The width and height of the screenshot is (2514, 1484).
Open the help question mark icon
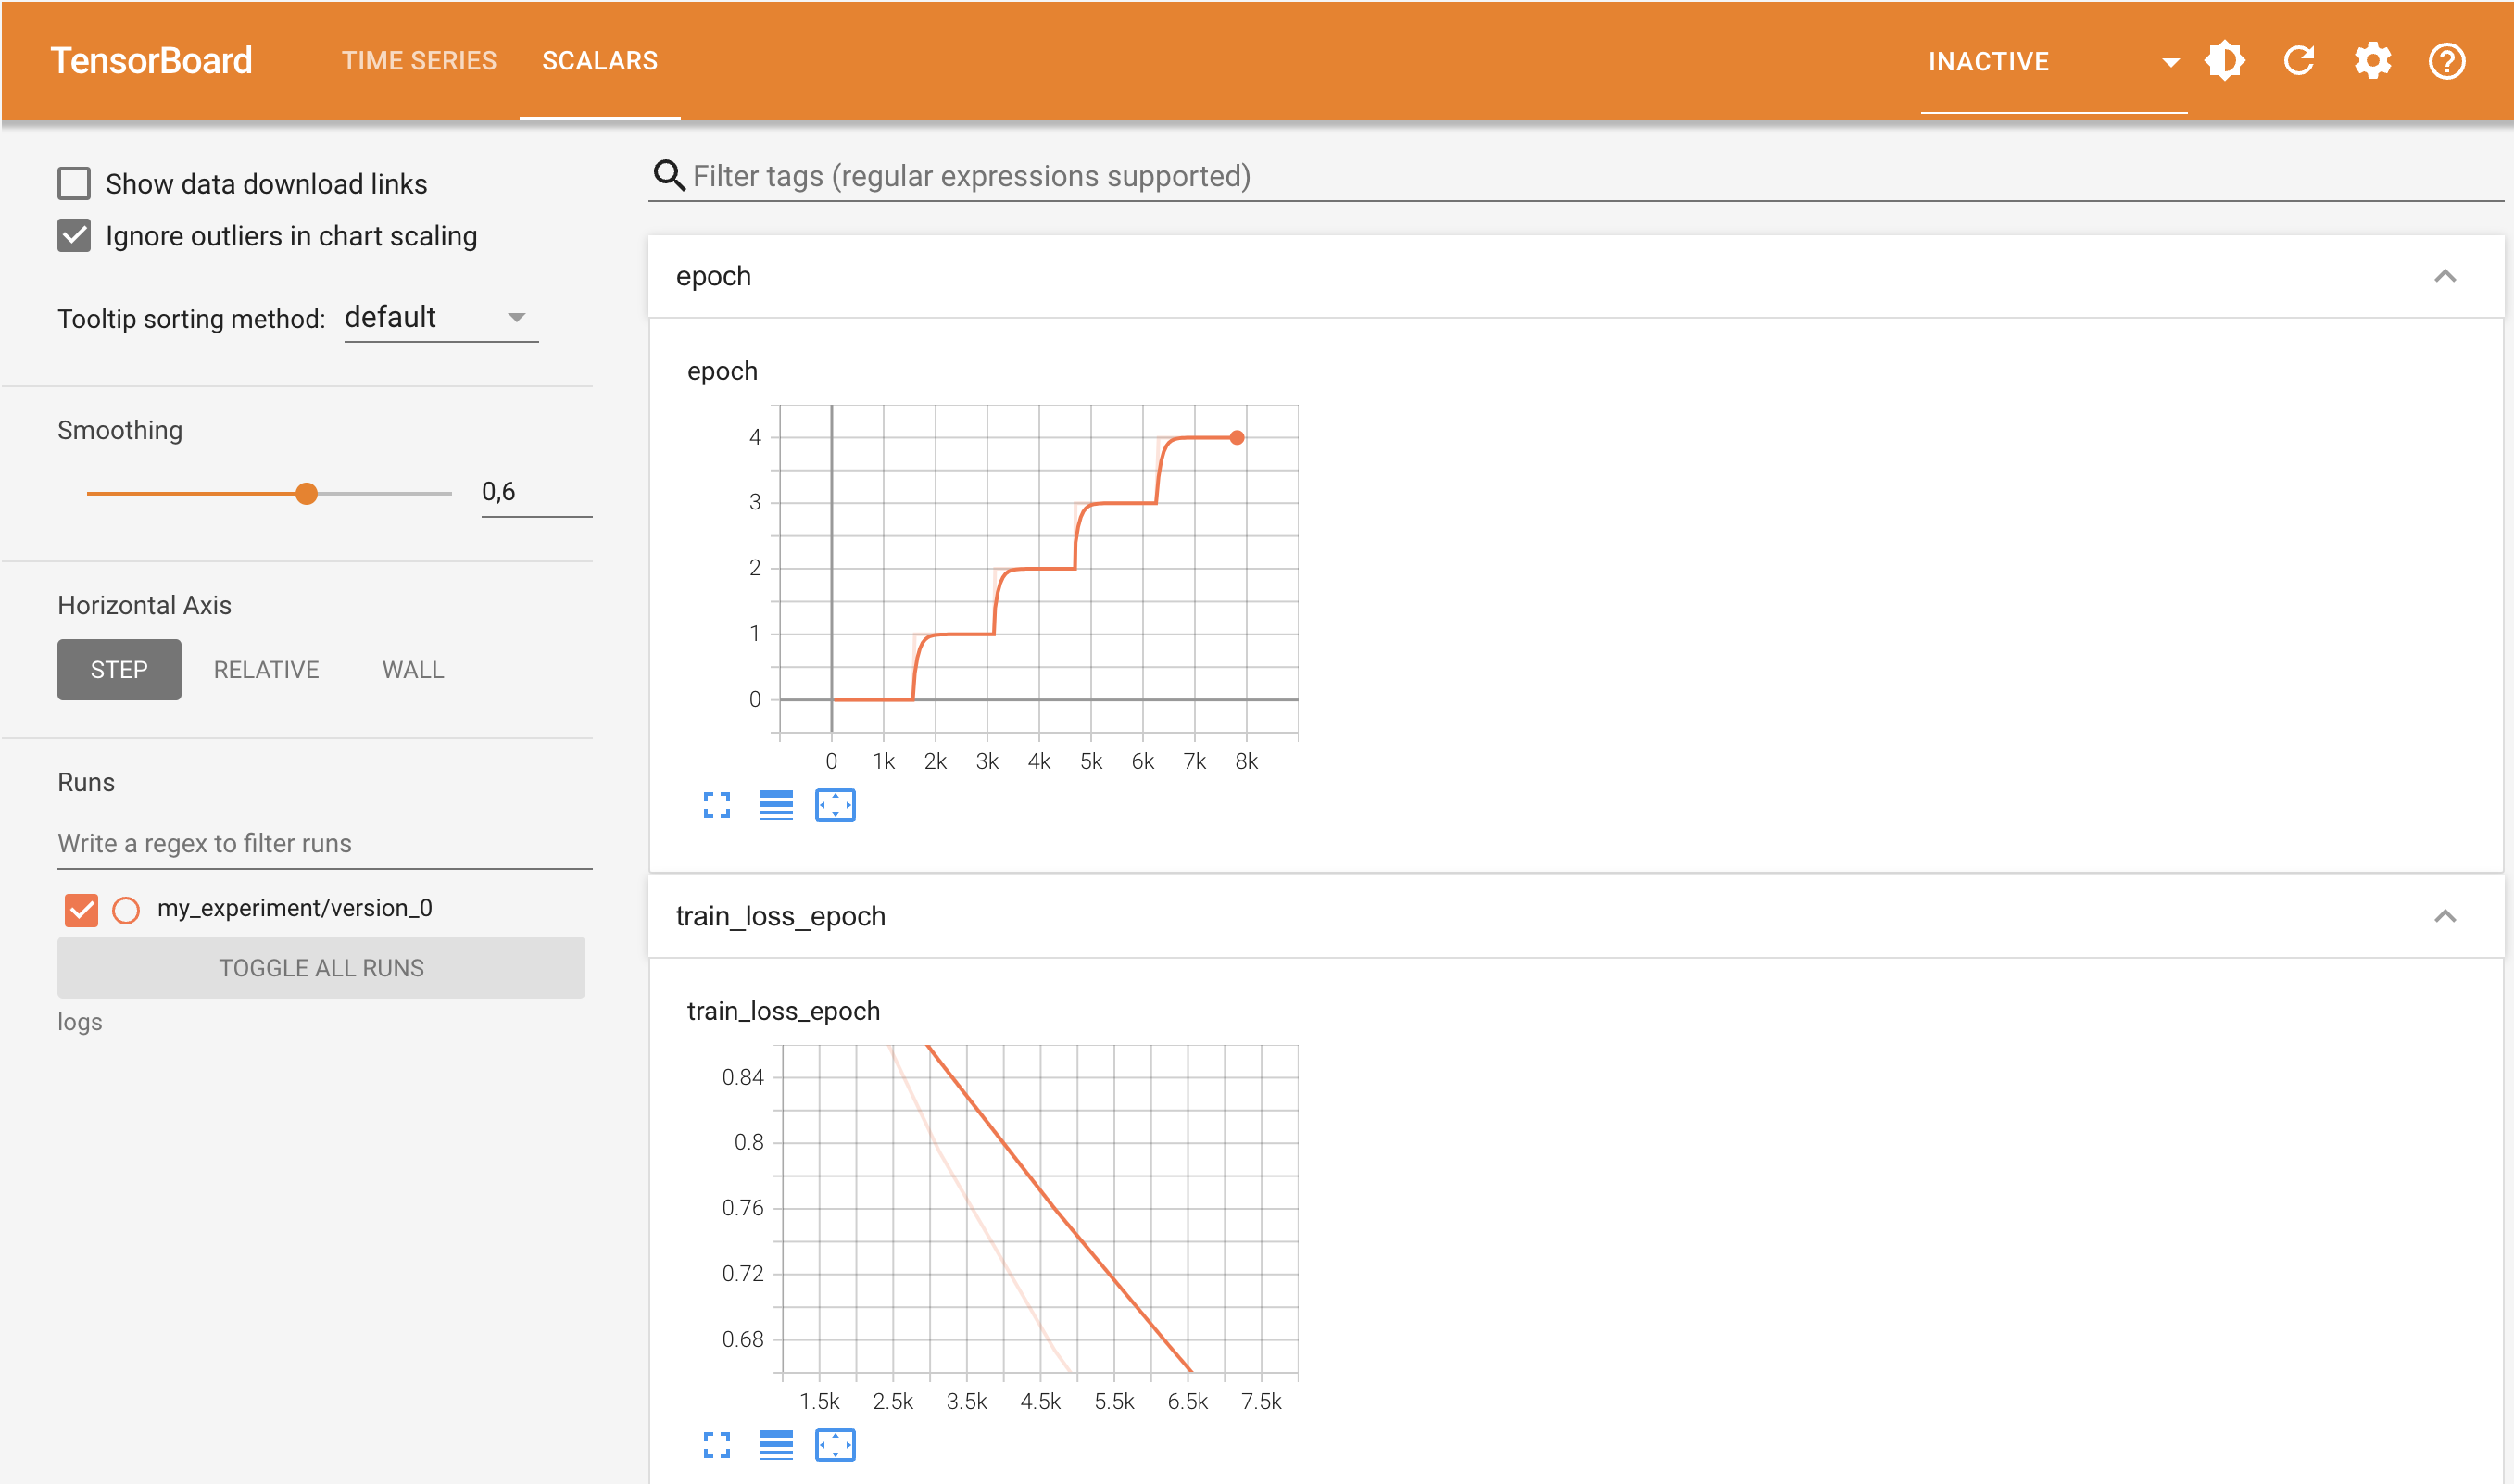click(x=2447, y=61)
